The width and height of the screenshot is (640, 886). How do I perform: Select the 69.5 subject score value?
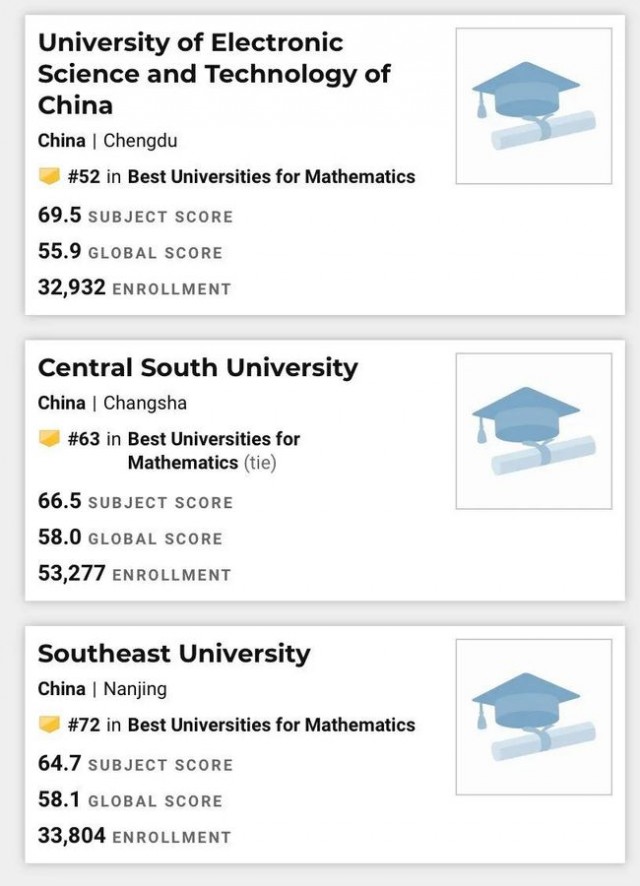point(60,215)
